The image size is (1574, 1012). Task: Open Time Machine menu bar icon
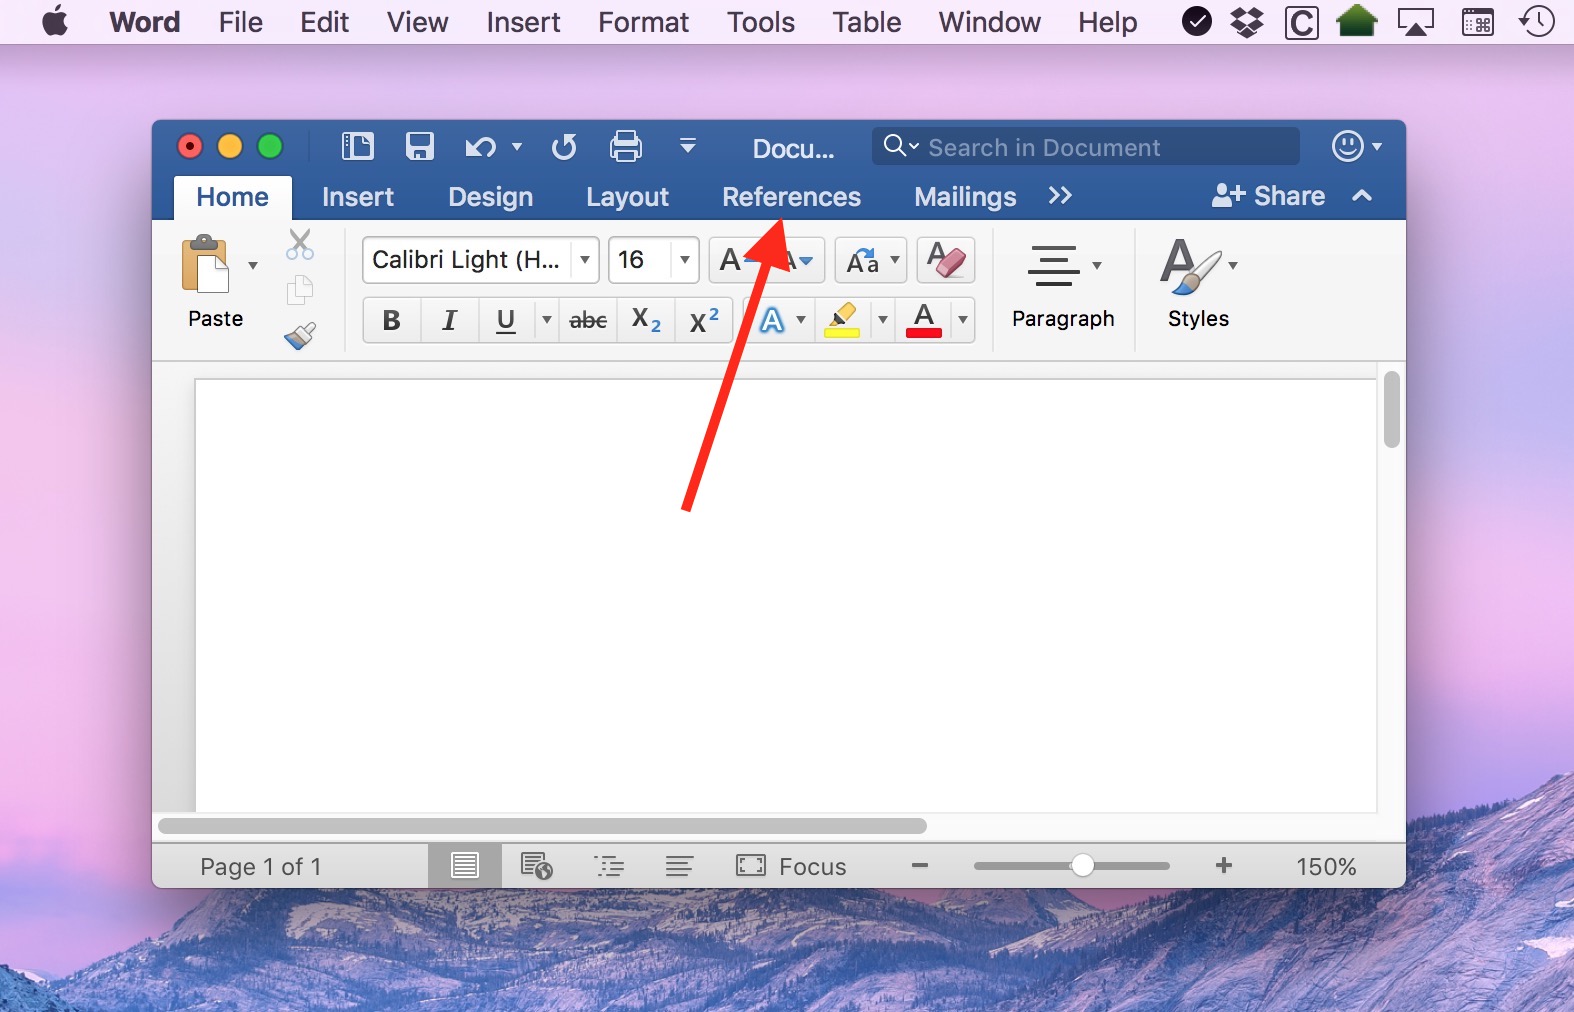tap(1537, 21)
